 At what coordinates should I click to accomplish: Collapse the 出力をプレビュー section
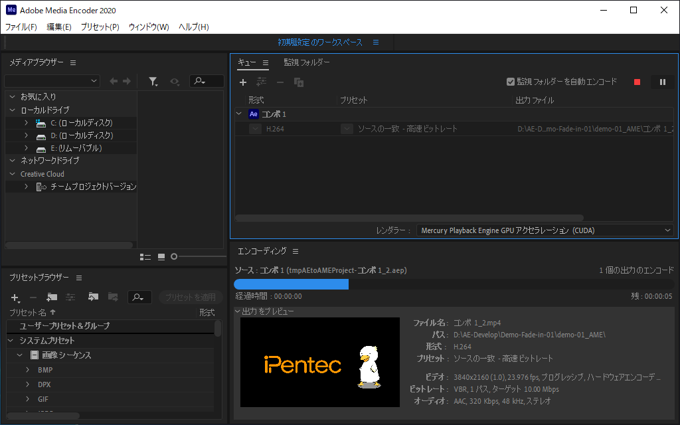237,311
